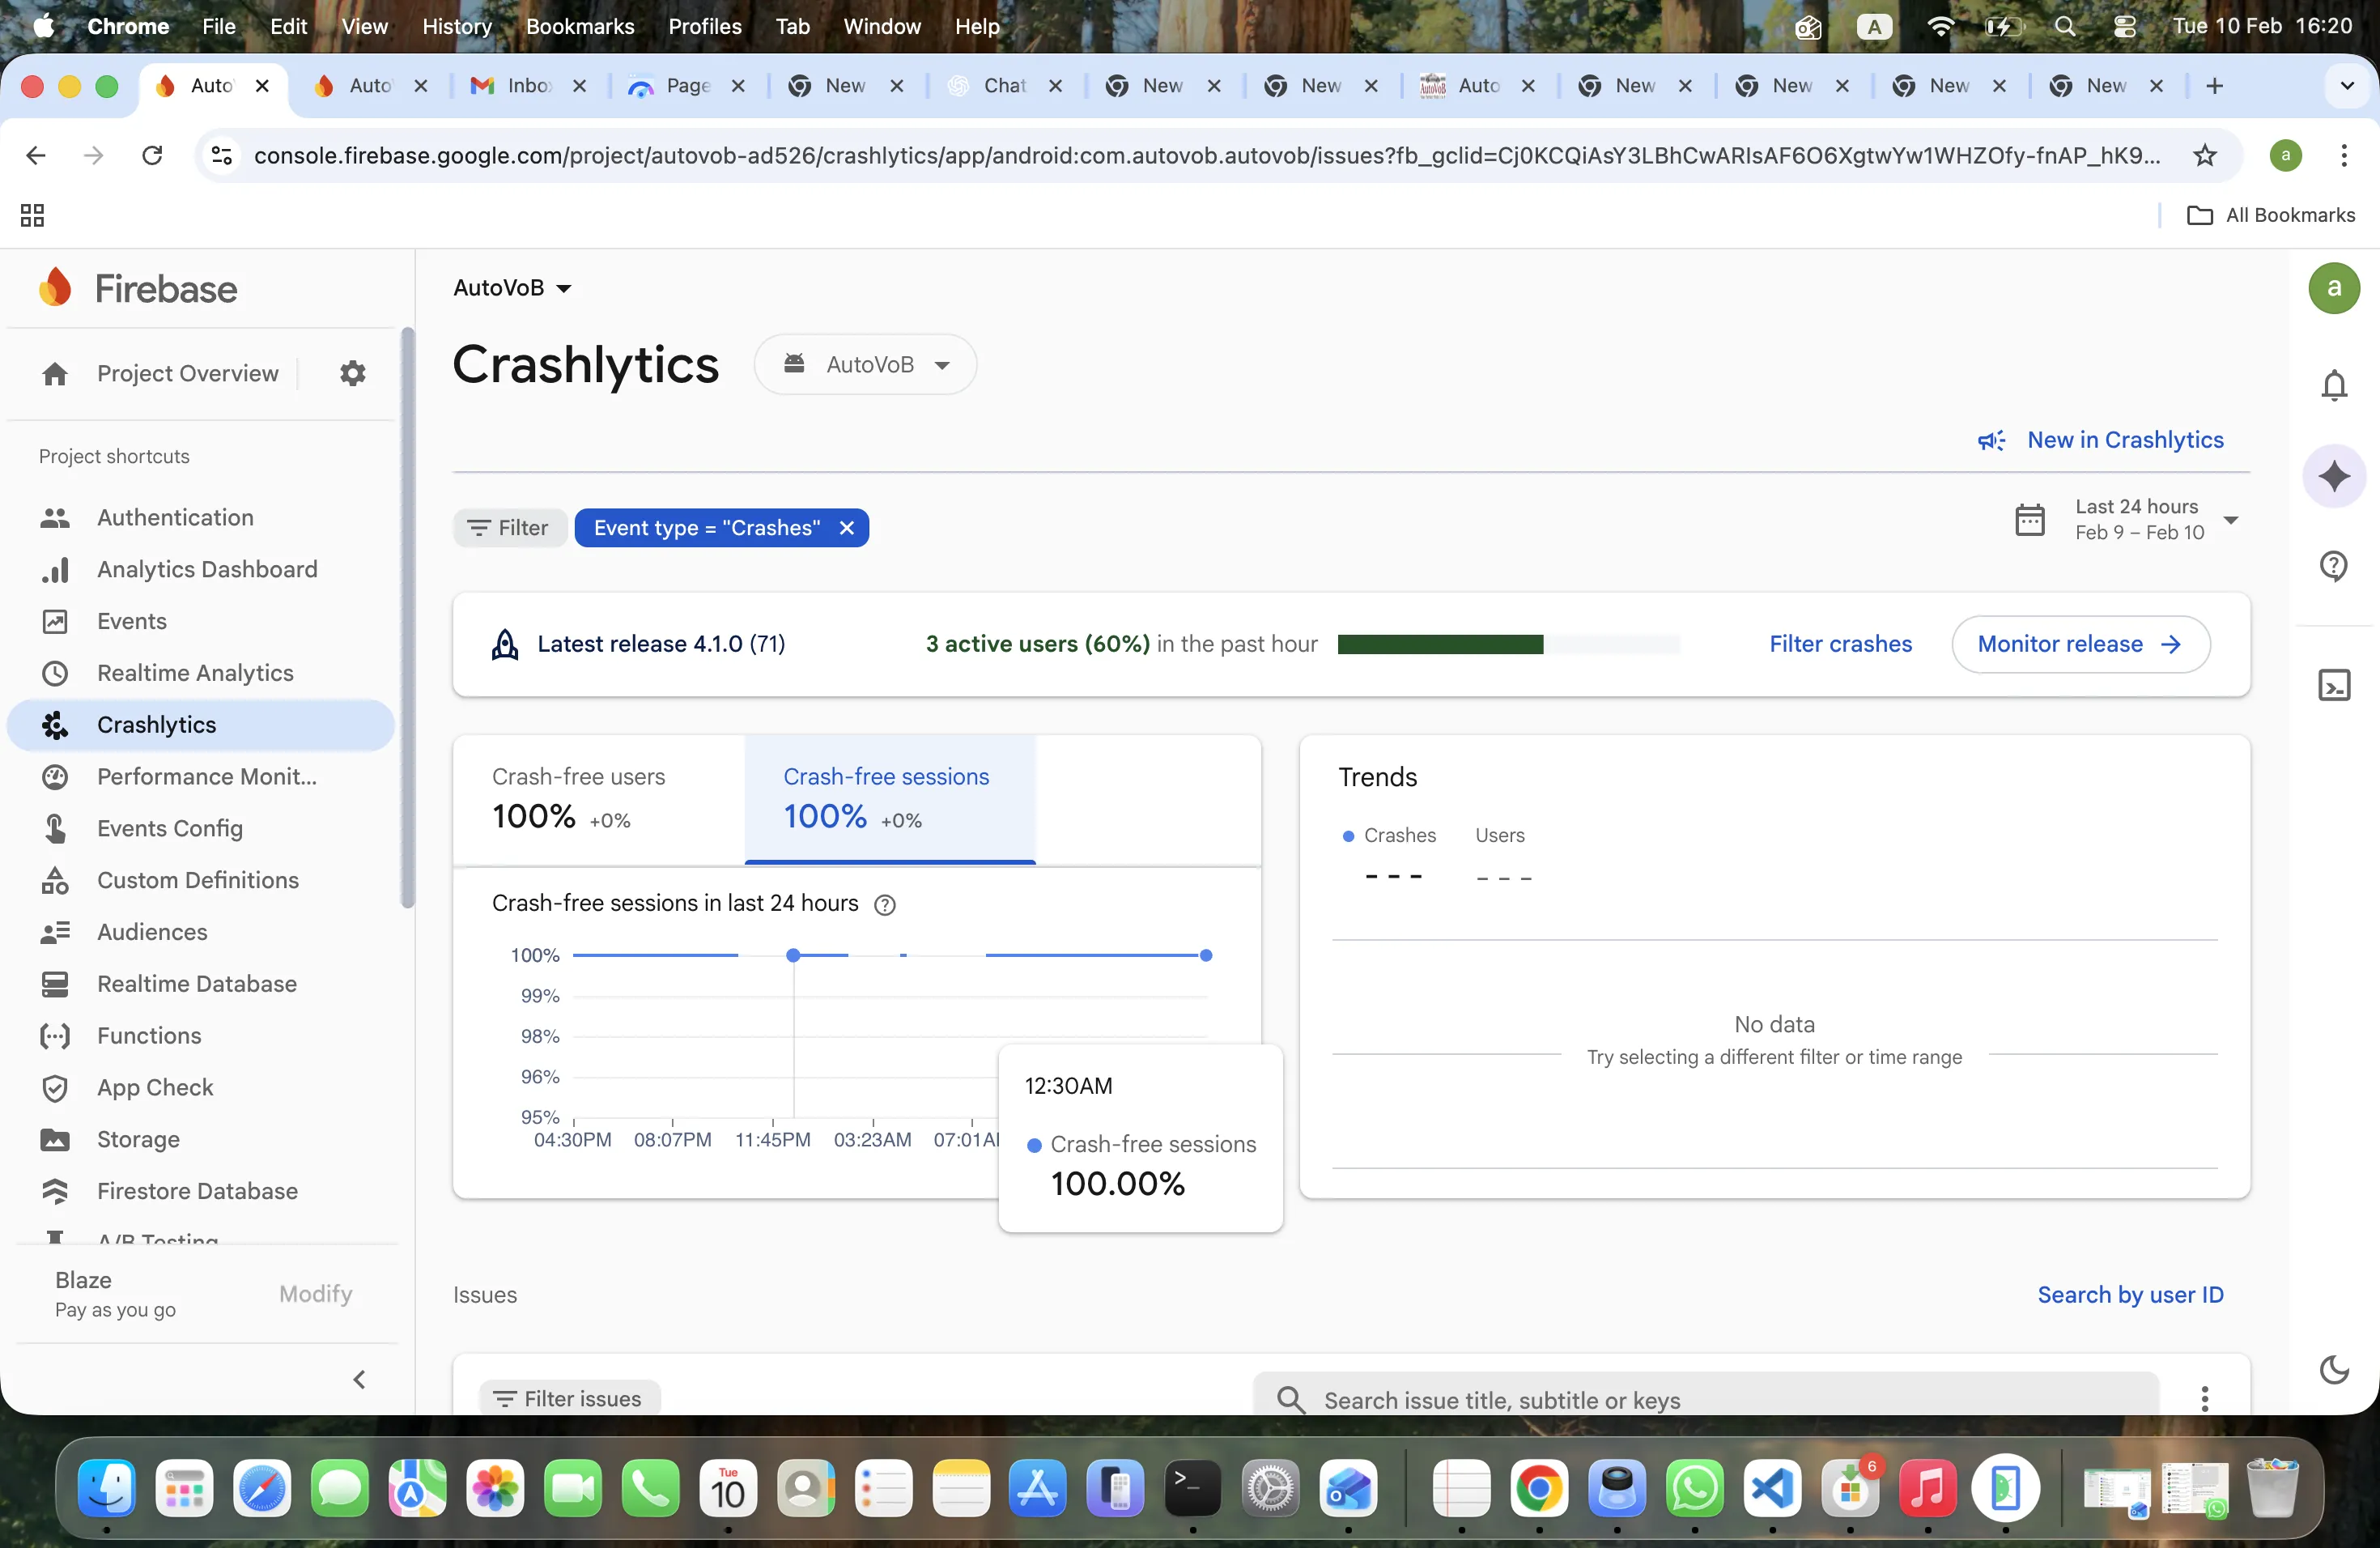Open All Bookmarks folder
Image resolution: width=2380 pixels, height=1548 pixels.
2270,215
